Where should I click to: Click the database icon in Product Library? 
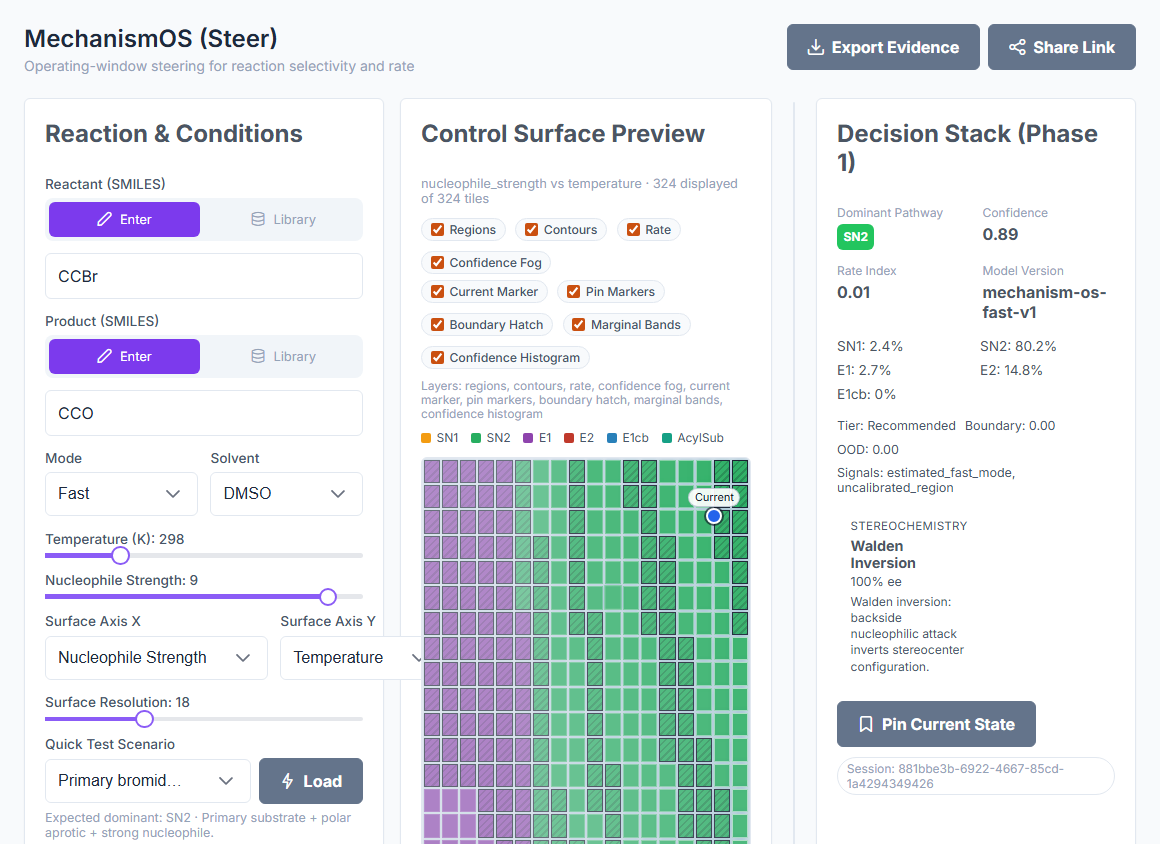pyautogui.click(x=257, y=357)
